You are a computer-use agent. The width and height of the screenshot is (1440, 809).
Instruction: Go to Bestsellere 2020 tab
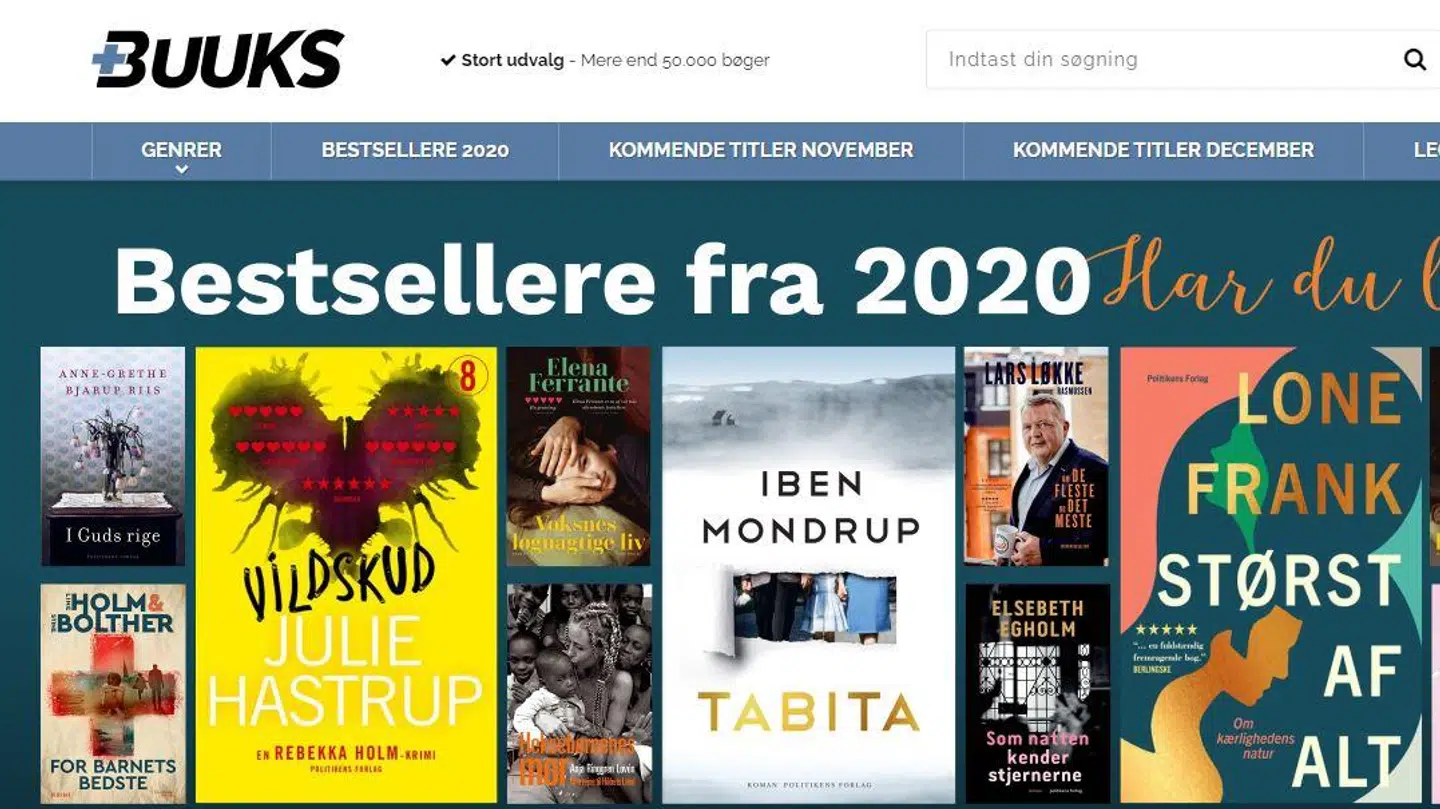click(415, 151)
